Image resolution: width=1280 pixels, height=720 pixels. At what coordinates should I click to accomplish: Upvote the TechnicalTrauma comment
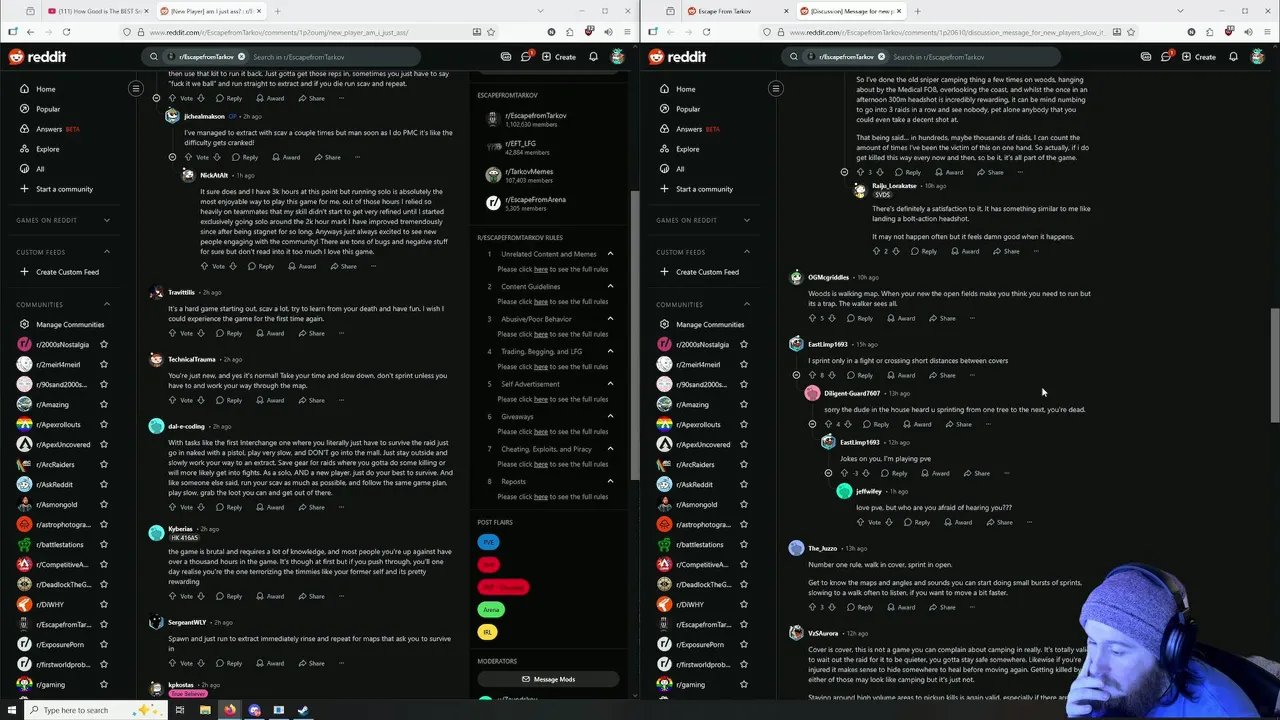click(173, 400)
